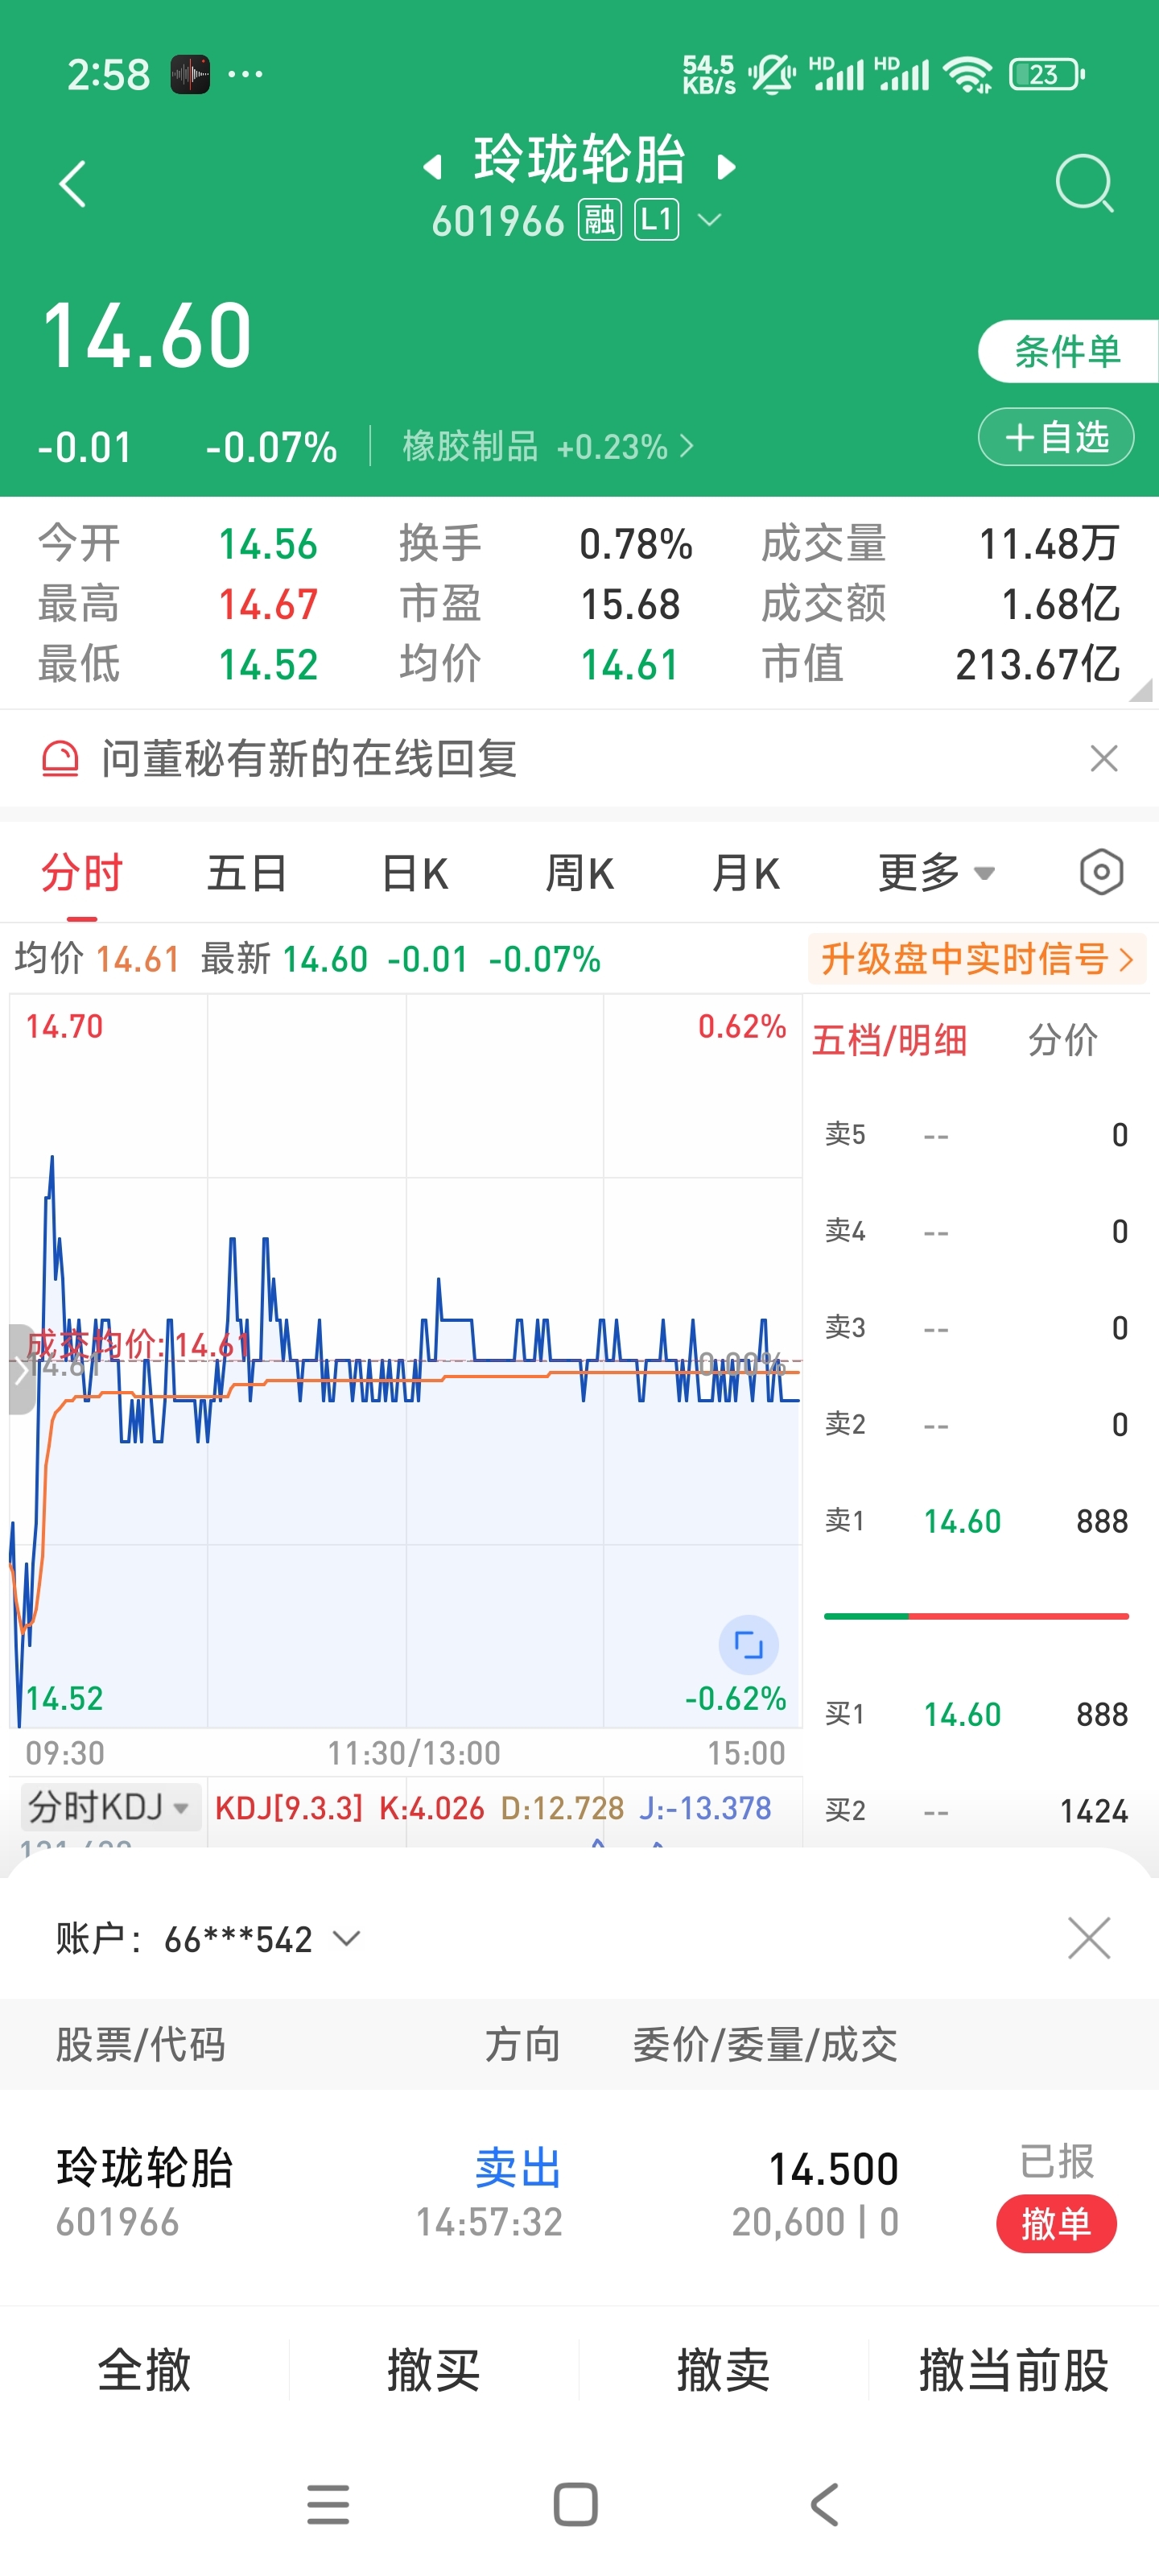1159x2576 pixels.
Task: Tap the 买2 bid row
Action: tap(976, 1811)
